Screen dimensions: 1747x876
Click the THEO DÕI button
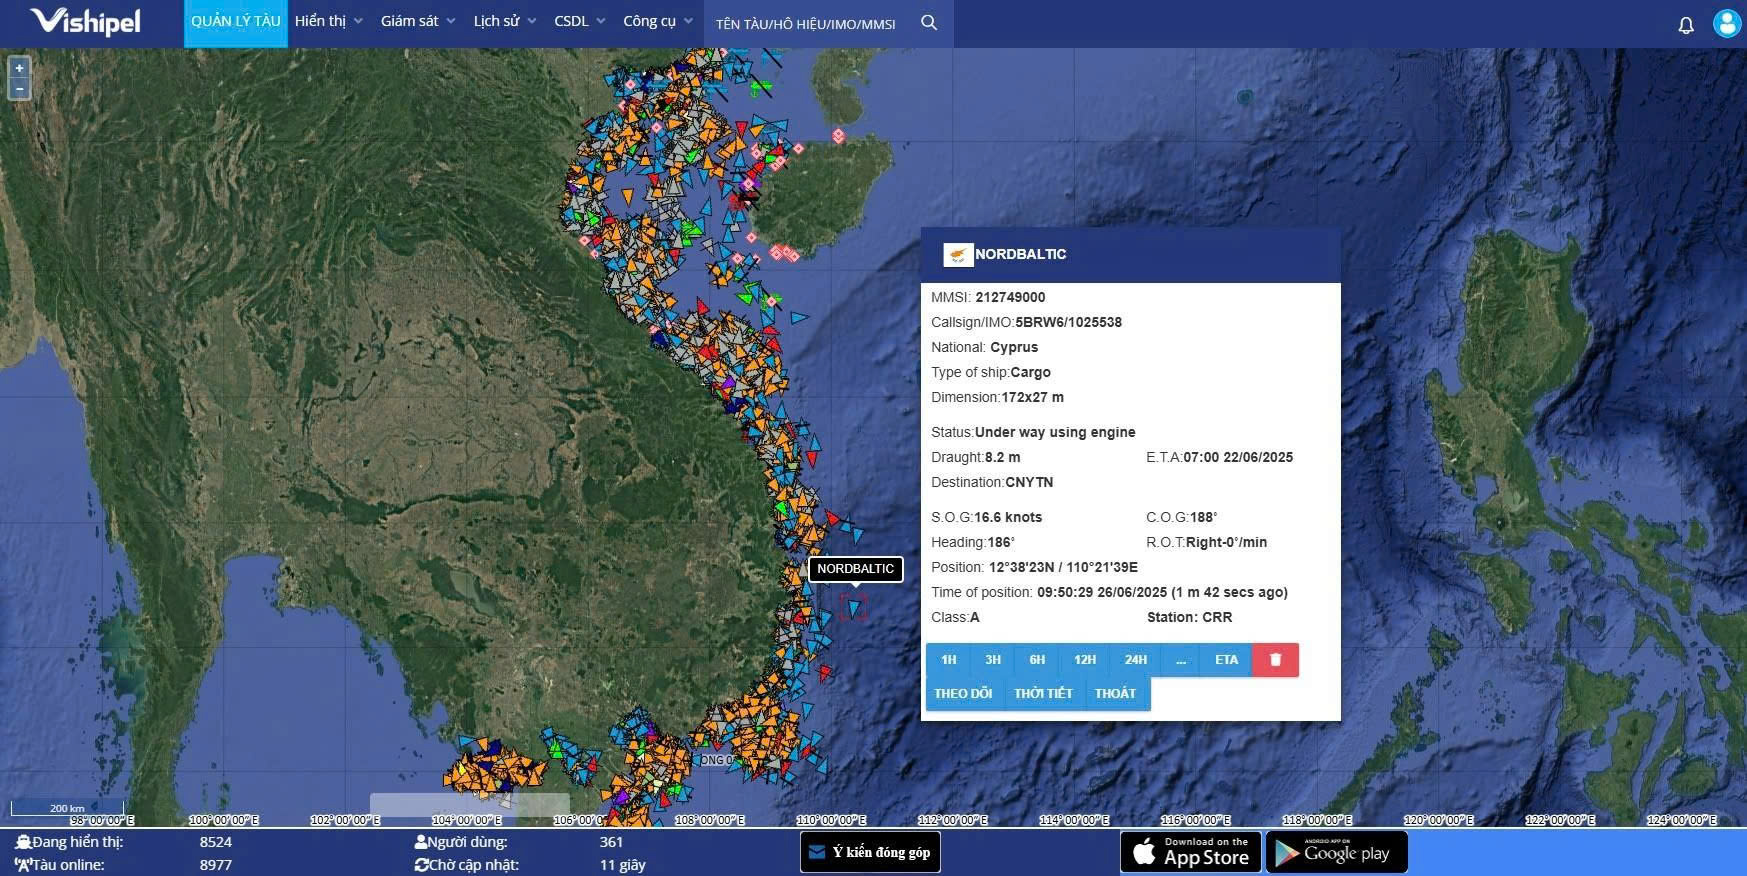pyautogui.click(x=963, y=694)
